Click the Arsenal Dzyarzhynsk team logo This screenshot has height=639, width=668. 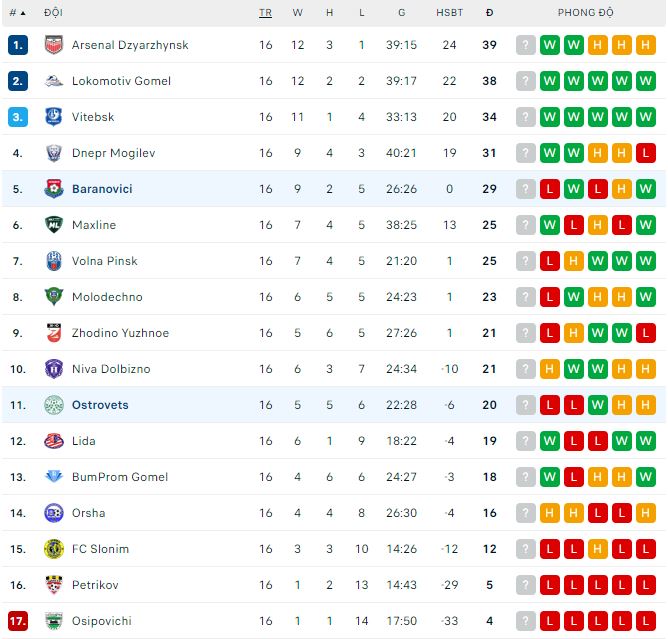tap(54, 45)
